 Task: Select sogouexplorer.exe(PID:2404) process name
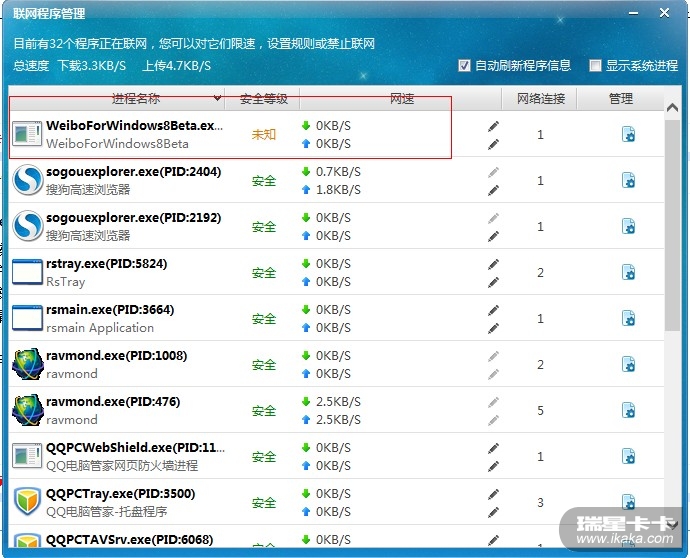tap(134, 172)
